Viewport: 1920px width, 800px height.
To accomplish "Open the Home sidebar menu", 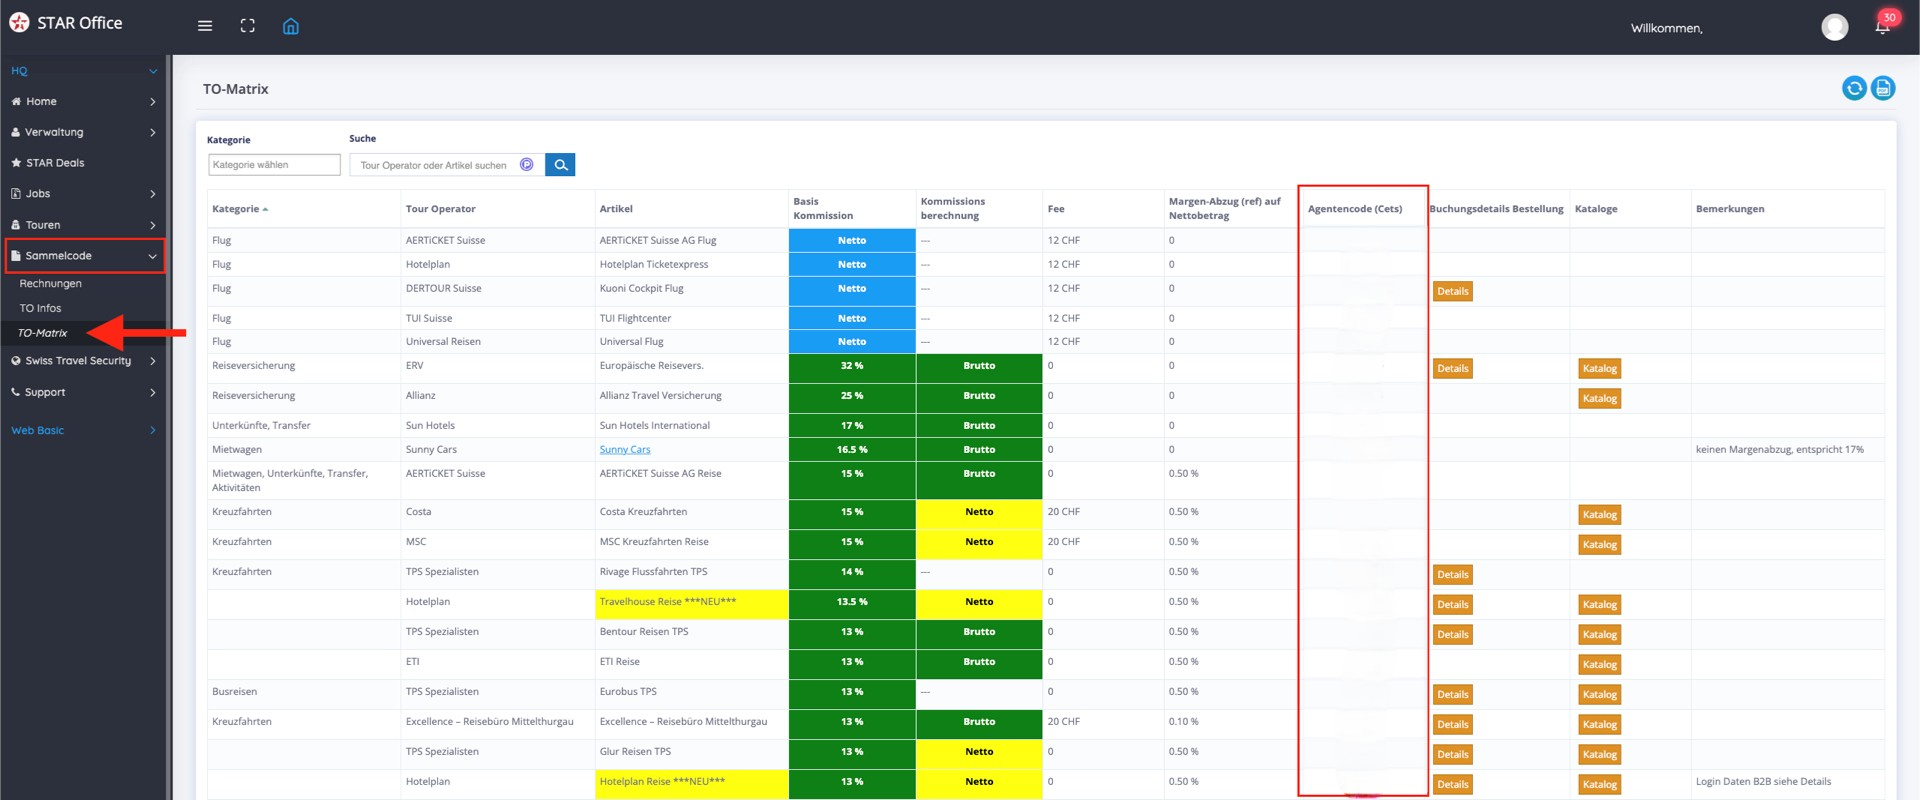I will 84,101.
